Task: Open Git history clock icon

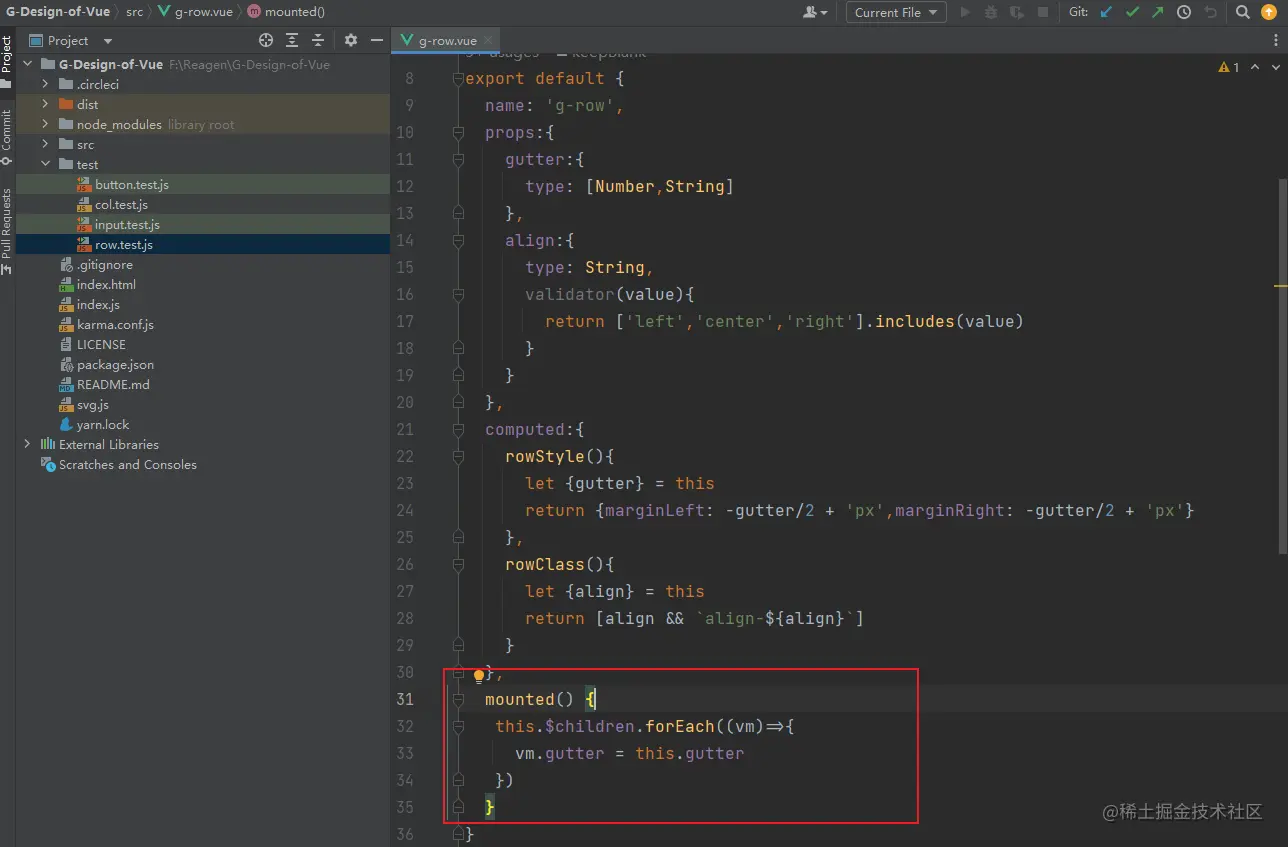Action: pos(1184,12)
